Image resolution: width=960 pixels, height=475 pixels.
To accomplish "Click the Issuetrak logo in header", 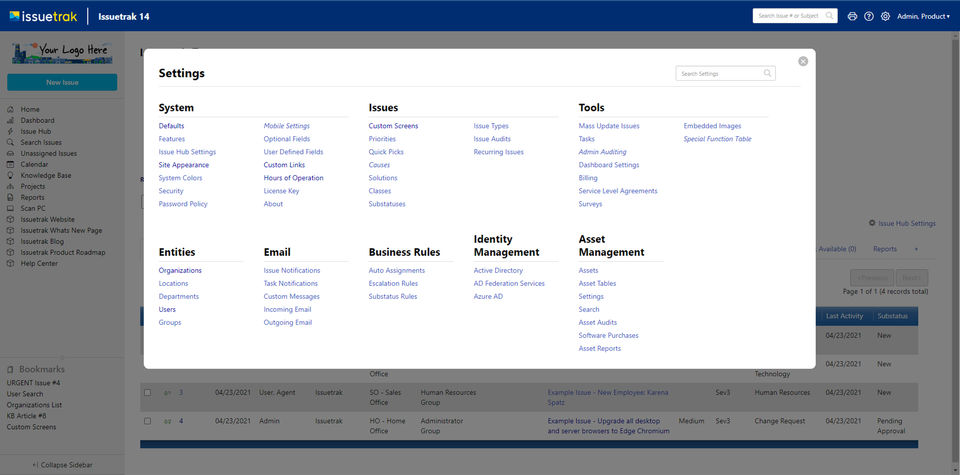I will coord(43,17).
